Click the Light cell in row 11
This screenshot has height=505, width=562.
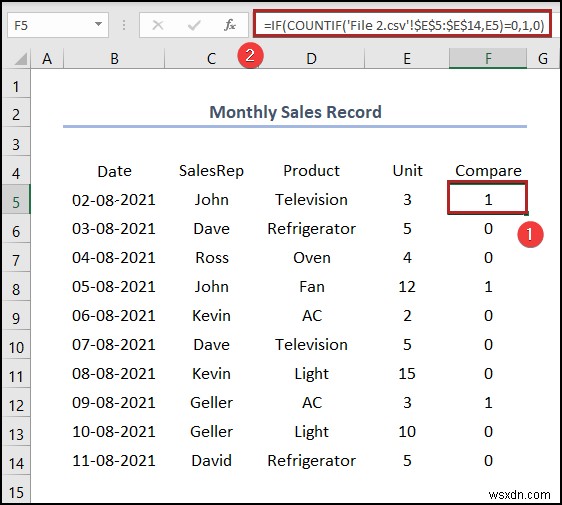[x=311, y=374]
